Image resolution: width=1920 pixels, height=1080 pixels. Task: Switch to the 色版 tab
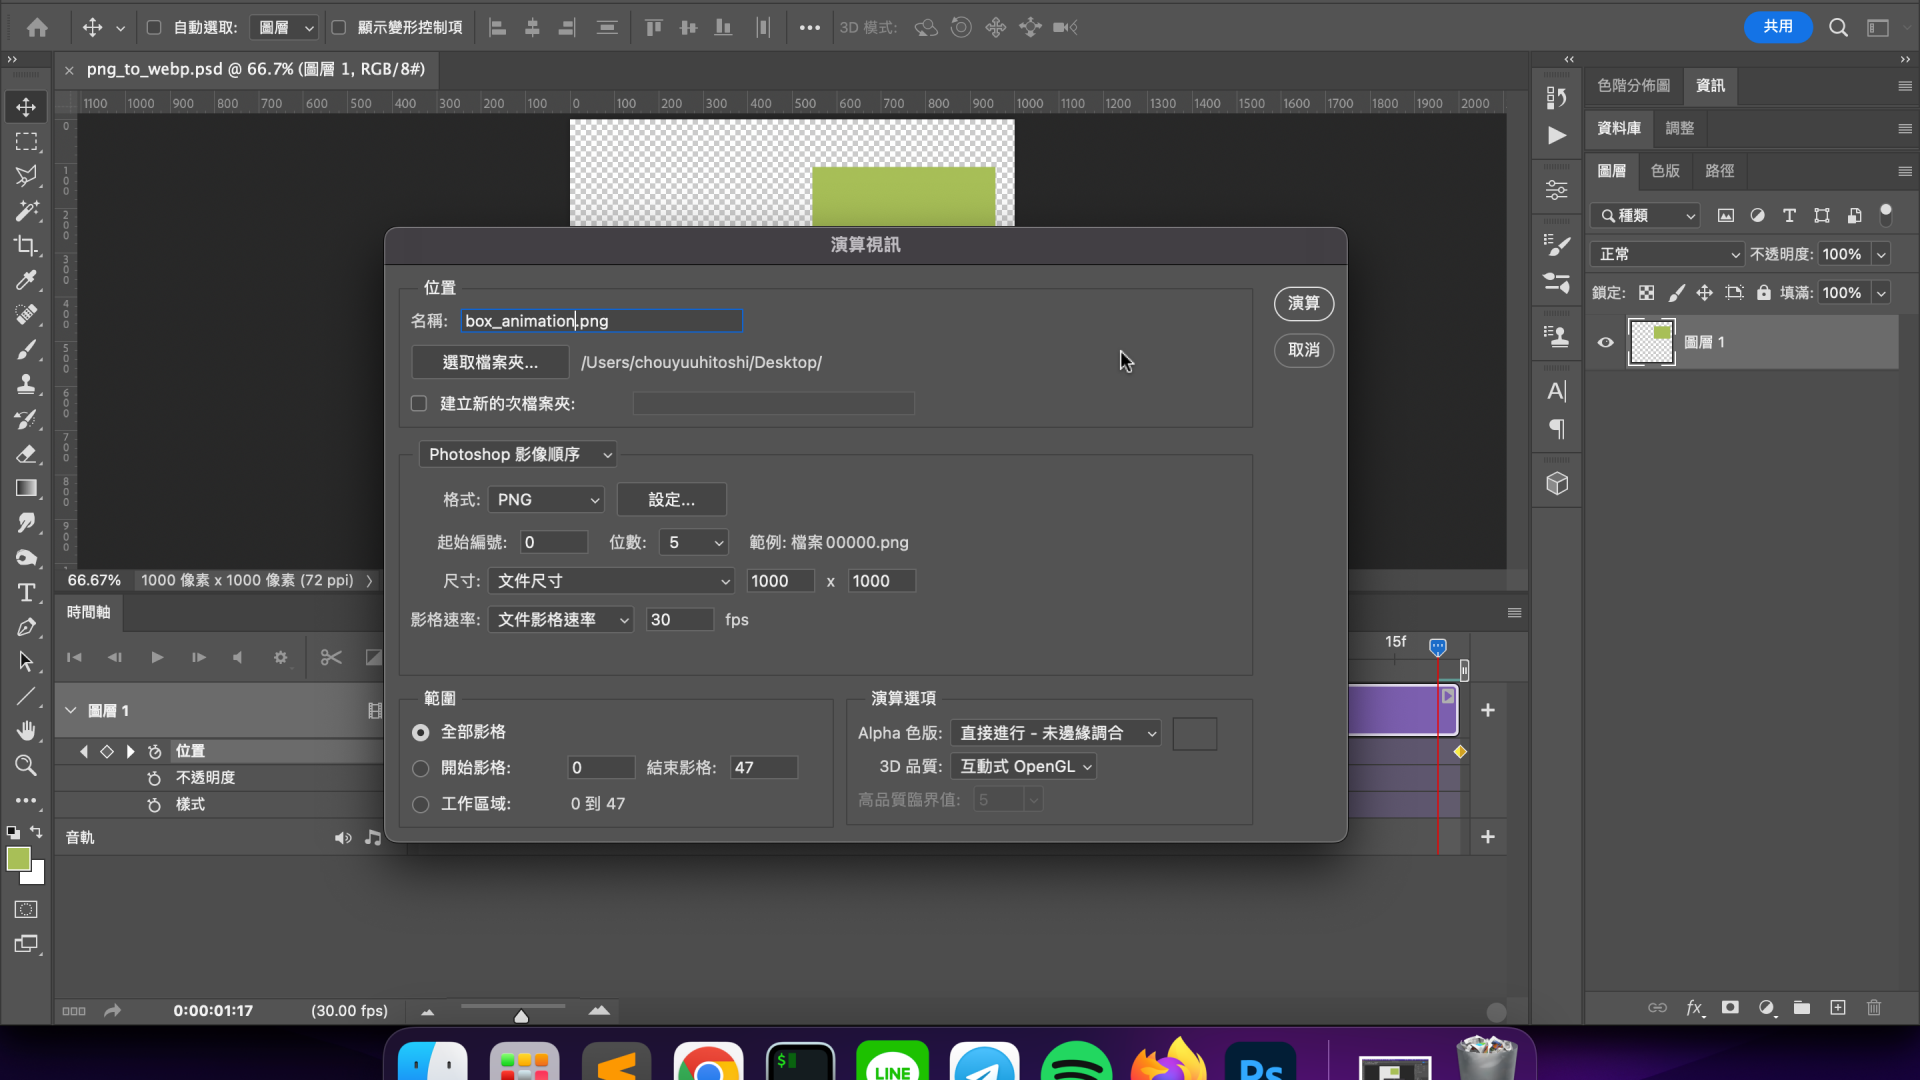1665,171
